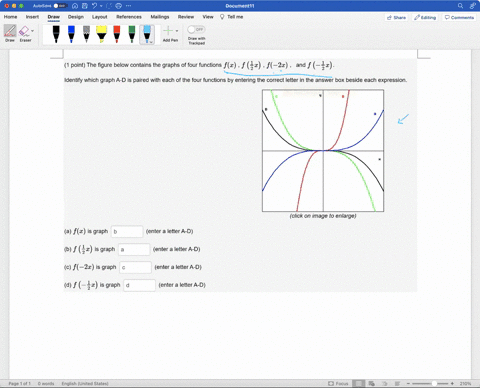Click the Redo icon
This screenshot has width=480, height=388.
click(109, 6)
